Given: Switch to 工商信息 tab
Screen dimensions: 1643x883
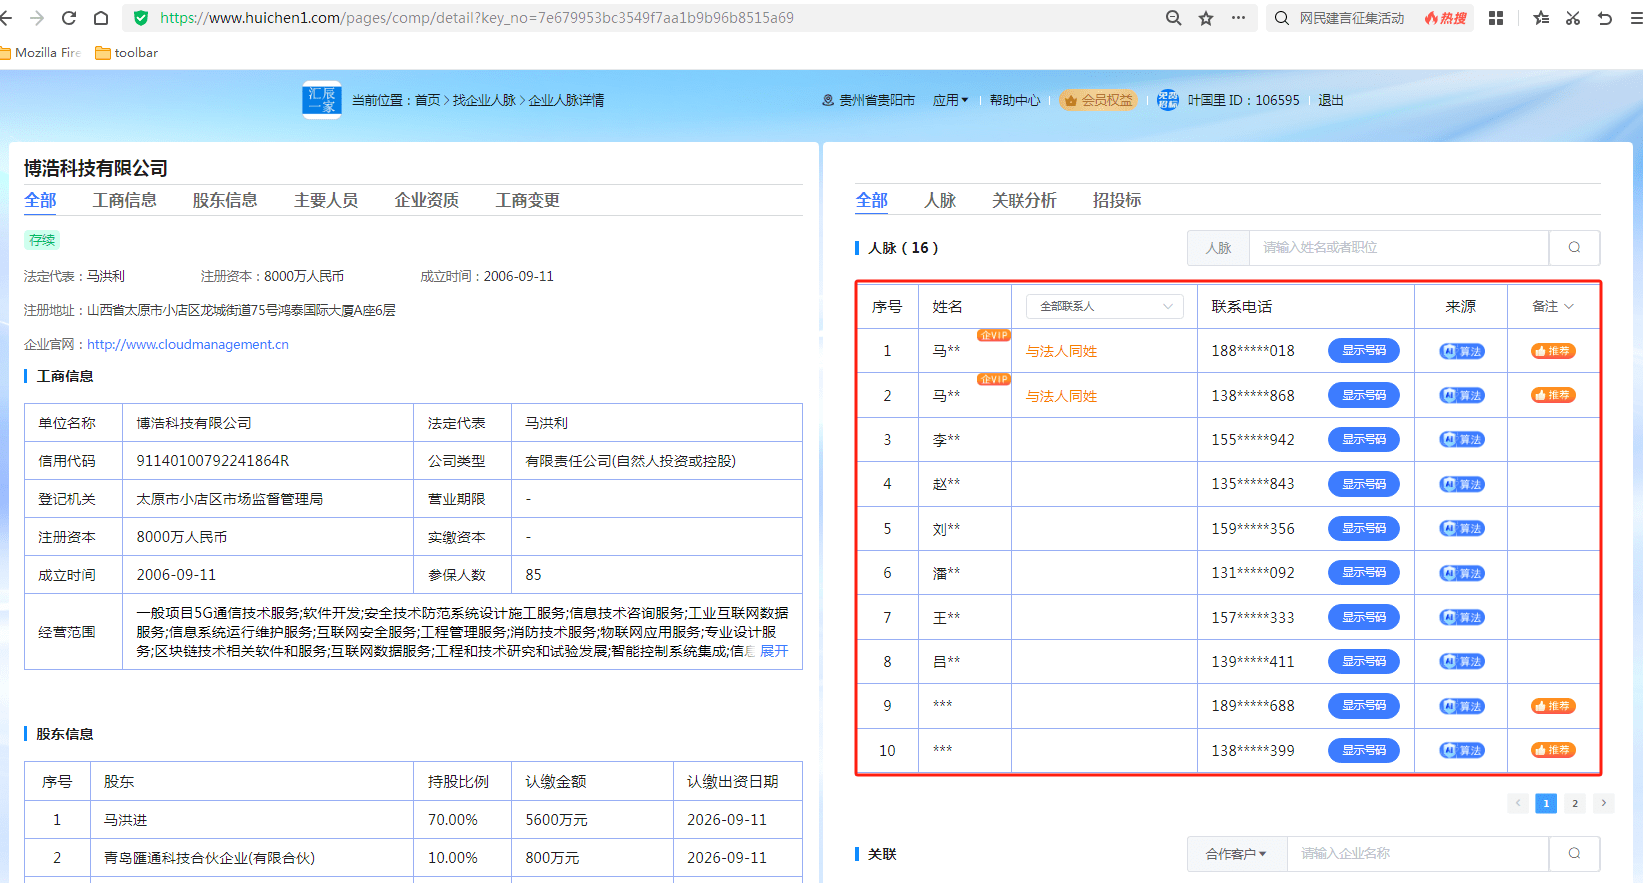Looking at the screenshot, I should click(125, 200).
